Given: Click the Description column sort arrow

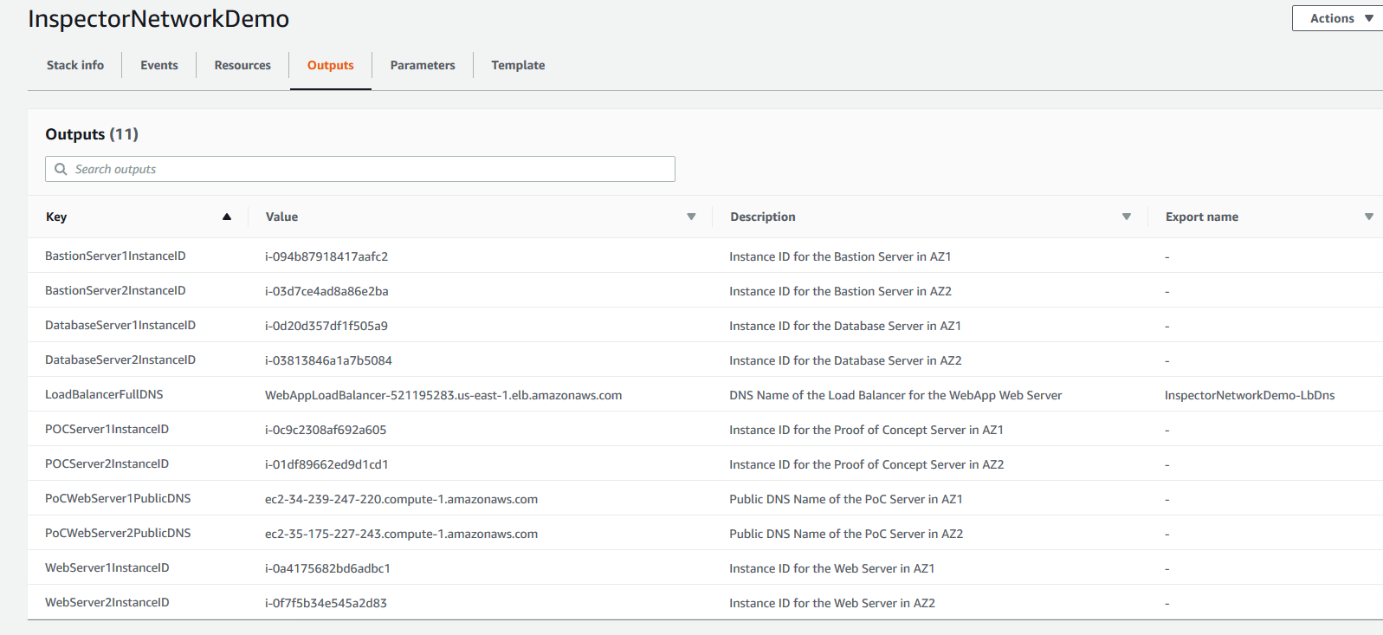Looking at the screenshot, I should (x=1127, y=217).
